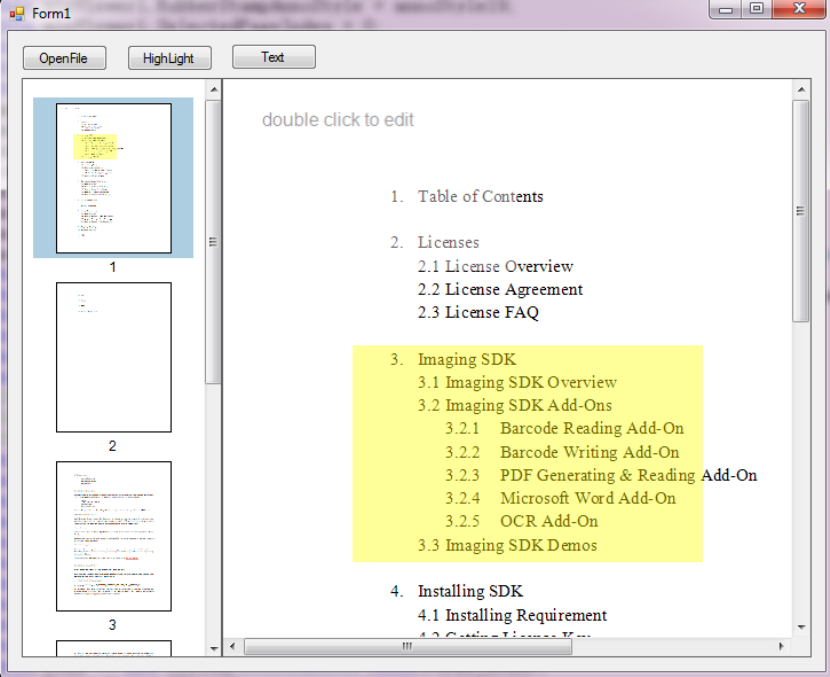Click 'Barcode Reading Add-On' entry
Screen dimensions: 830x677
592,428
